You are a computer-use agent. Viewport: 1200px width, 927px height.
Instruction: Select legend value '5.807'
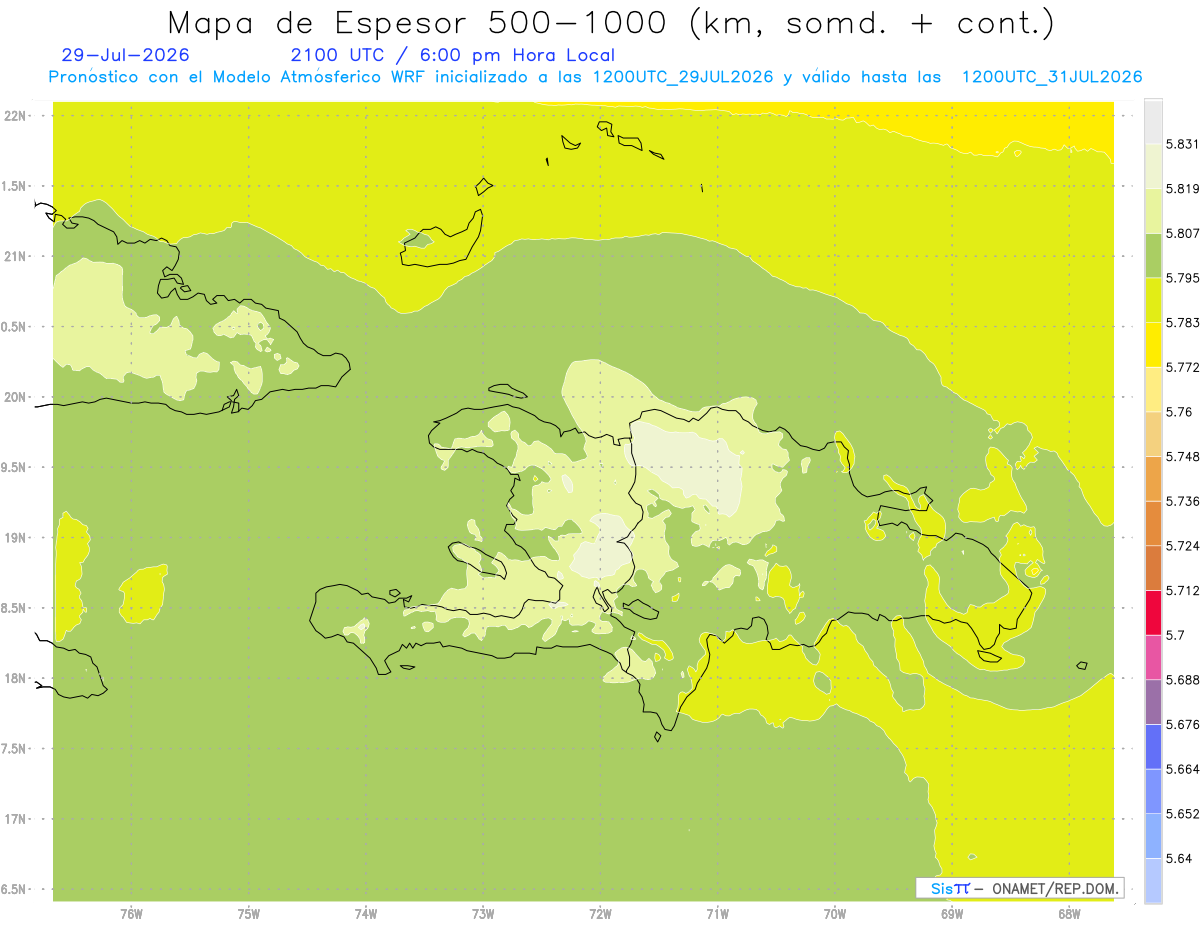[x=1183, y=233]
